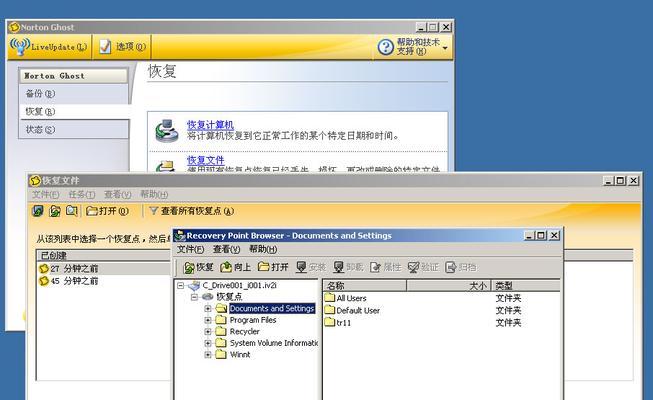The image size is (653, 400).
Task: Select the 恢复点 tree item
Action: tap(229, 297)
